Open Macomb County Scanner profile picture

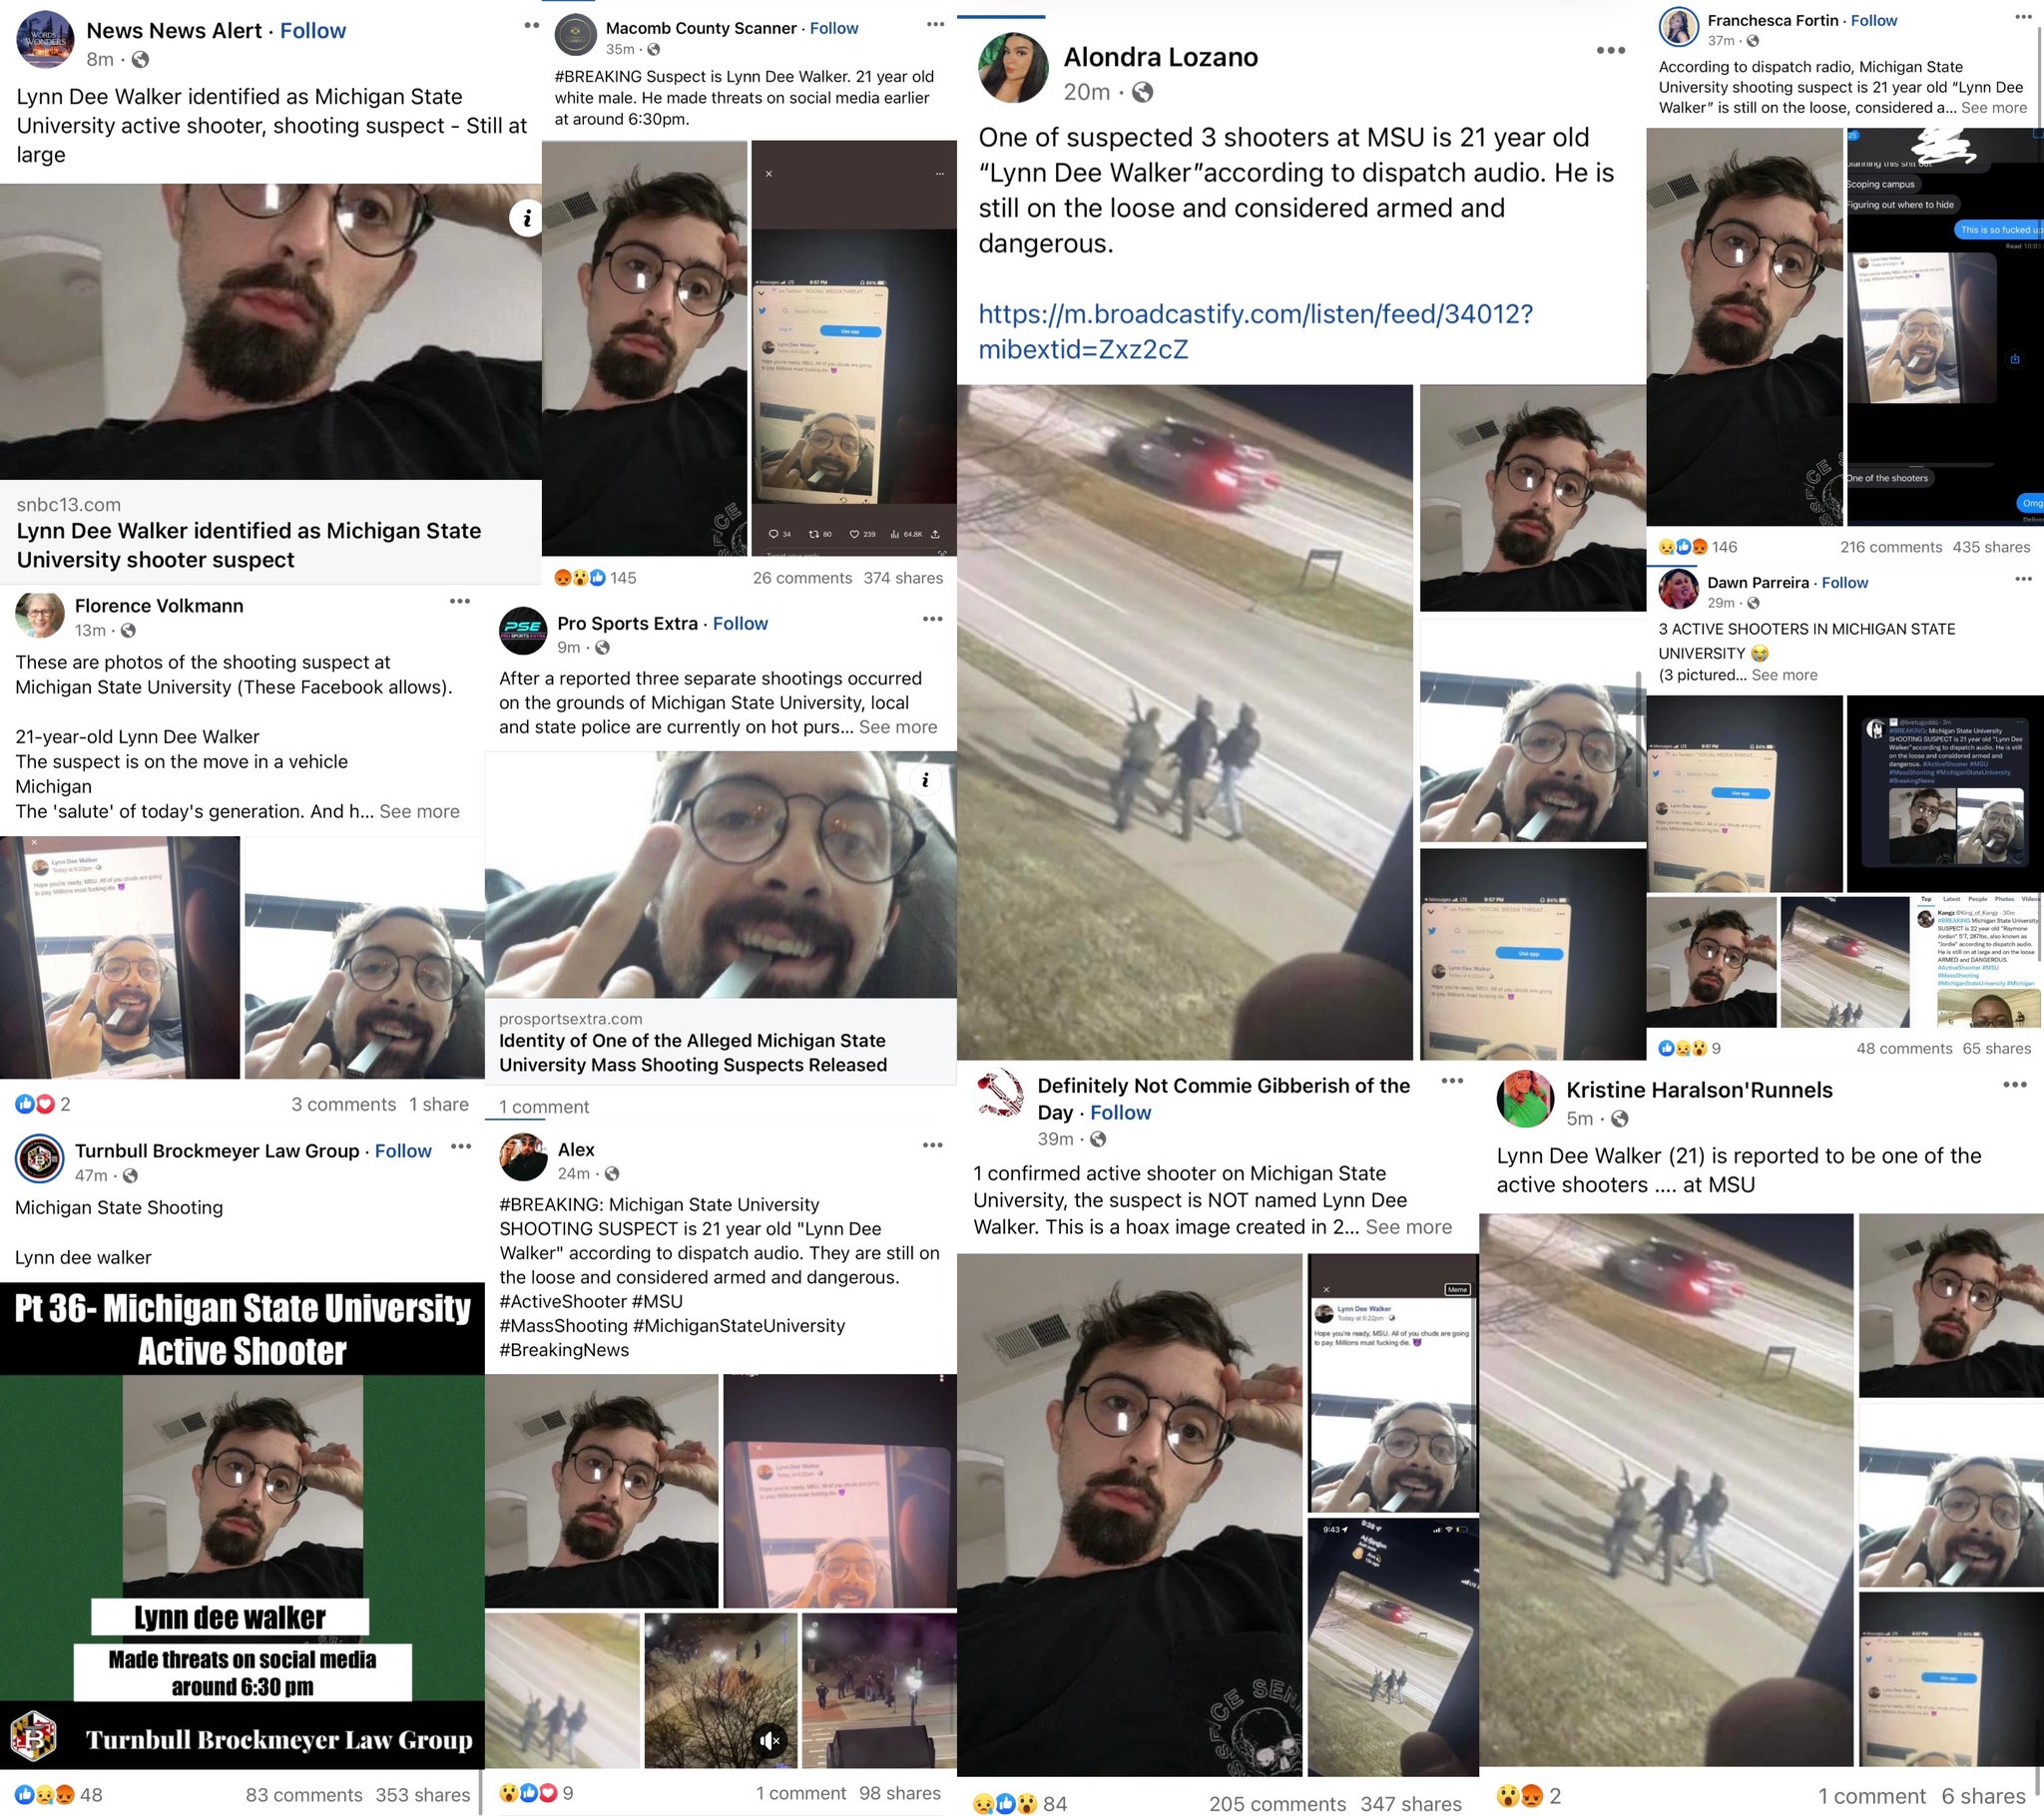575,36
